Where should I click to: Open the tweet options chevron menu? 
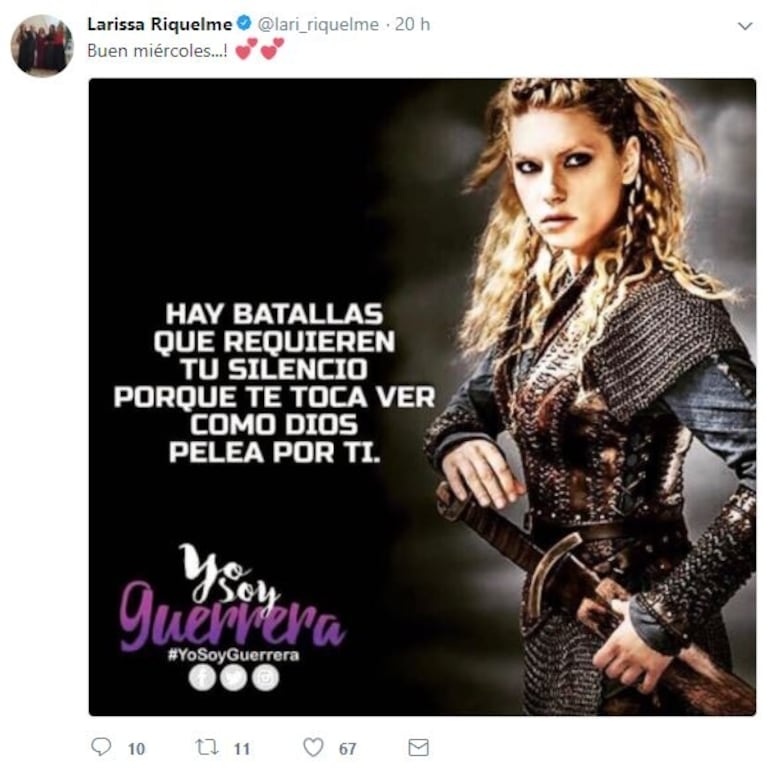(745, 25)
